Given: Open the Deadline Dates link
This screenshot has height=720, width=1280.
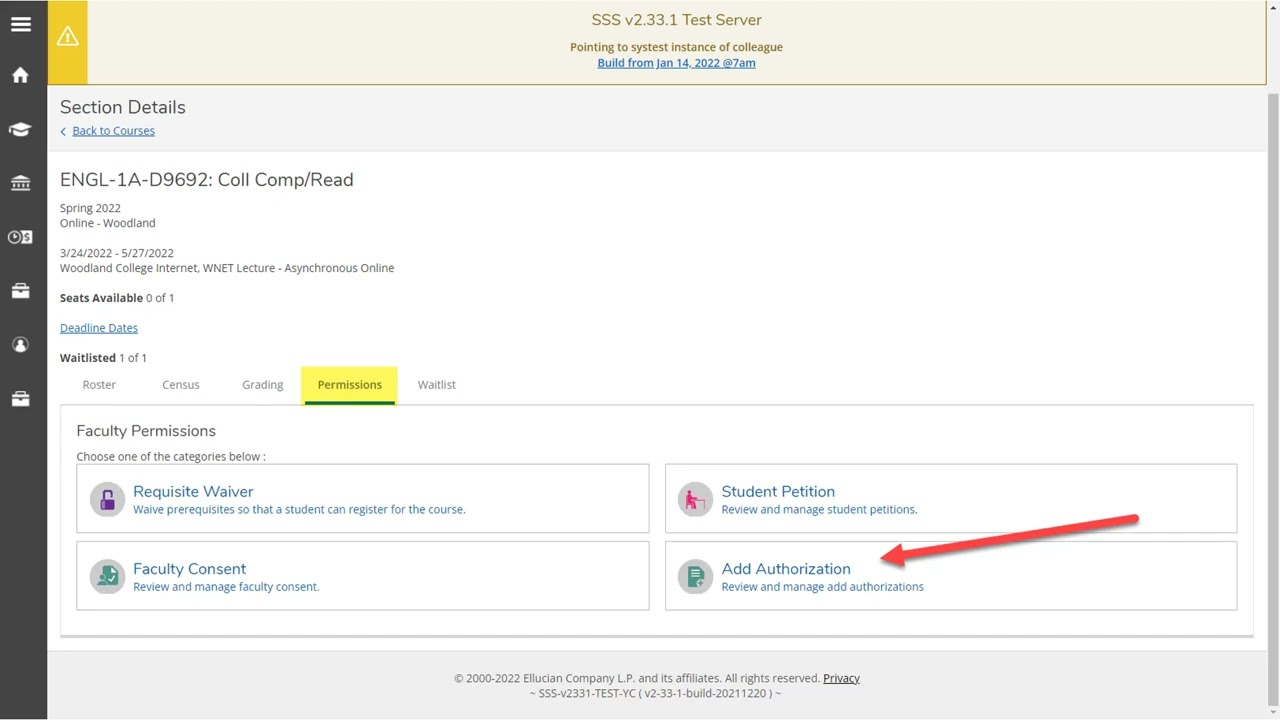Looking at the screenshot, I should 99,328.
